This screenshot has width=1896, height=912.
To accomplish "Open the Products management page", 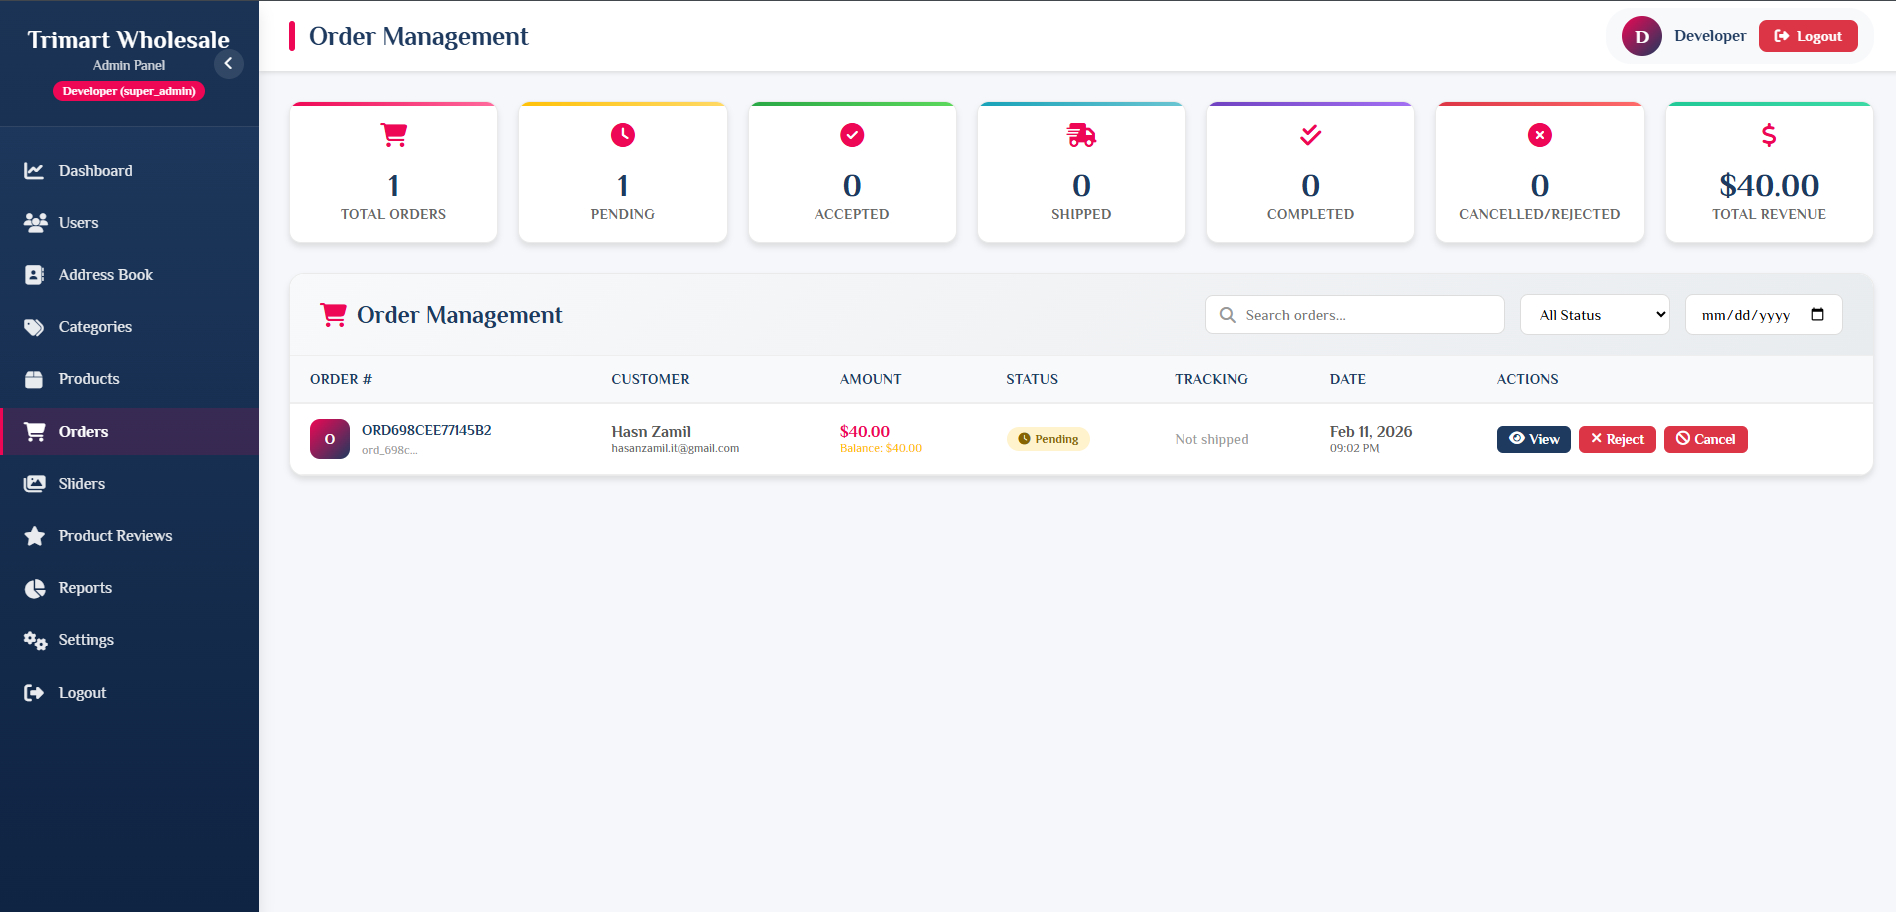I will coord(89,378).
